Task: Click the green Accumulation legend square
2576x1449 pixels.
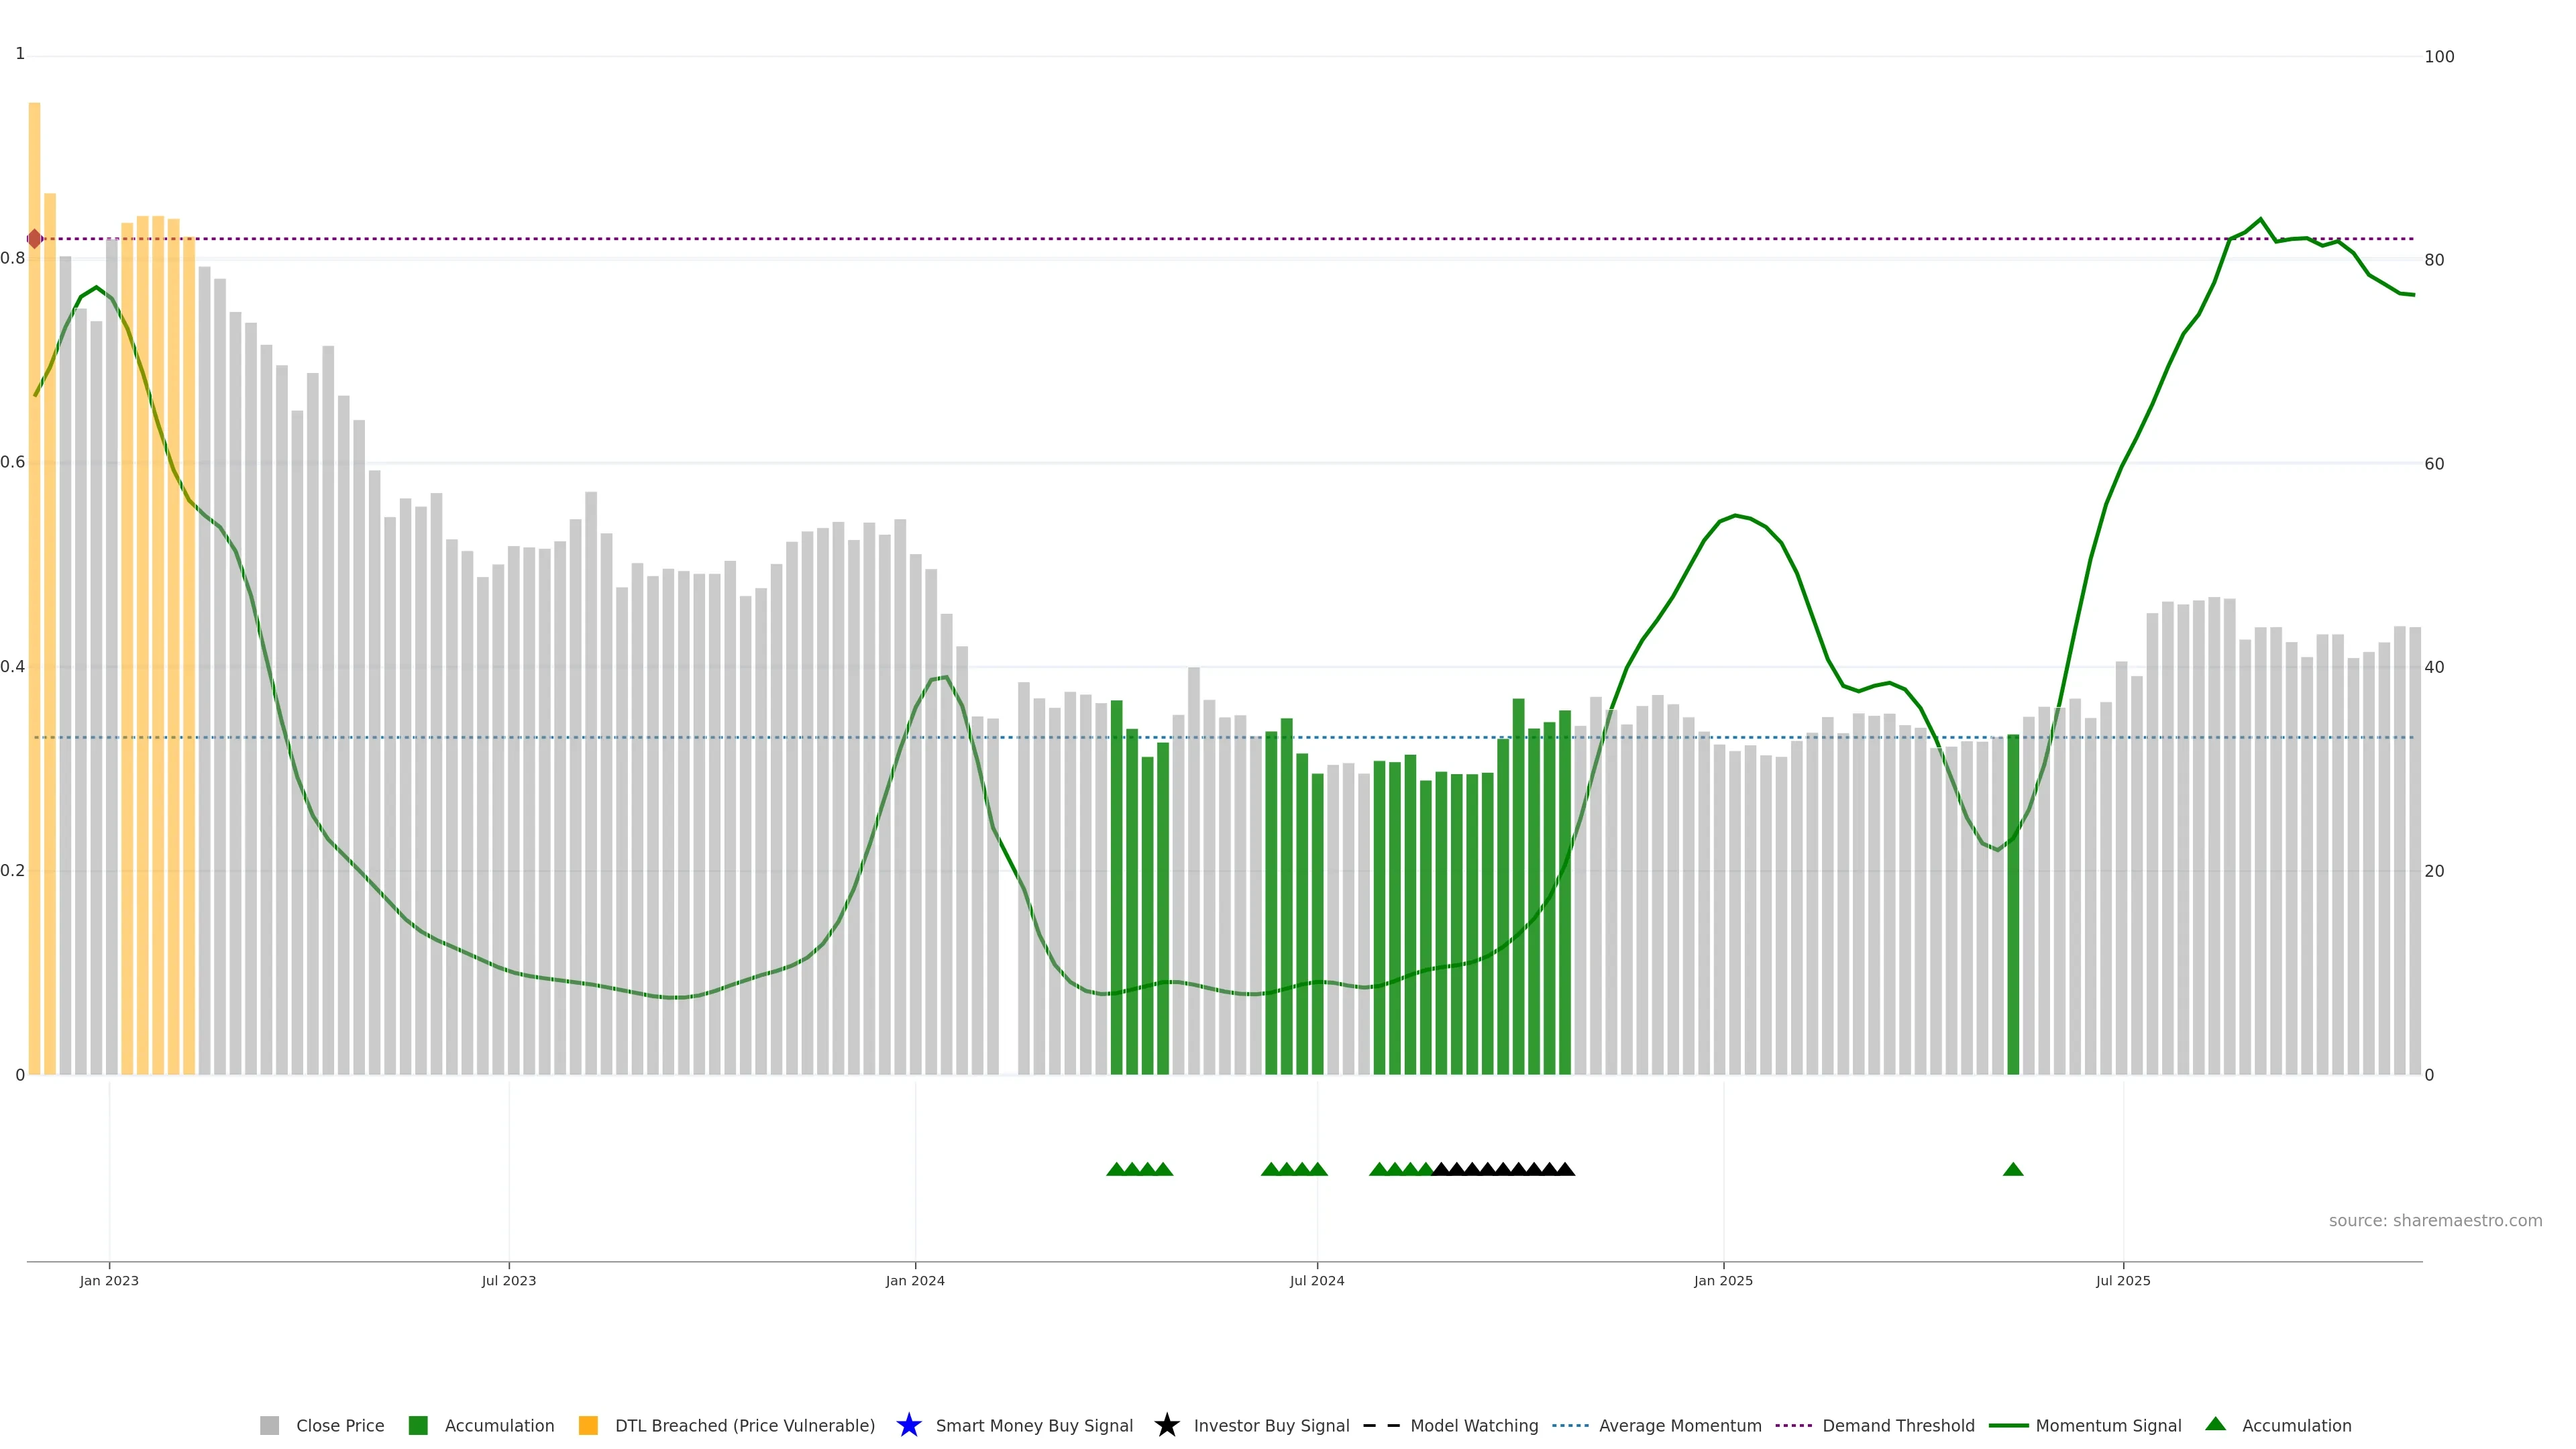Action: click(418, 1425)
